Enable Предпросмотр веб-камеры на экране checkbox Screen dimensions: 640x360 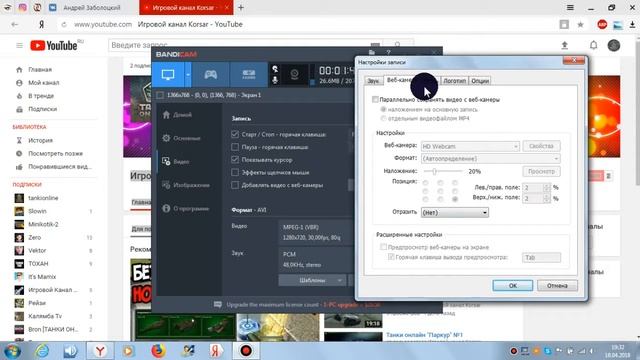pos(383,247)
